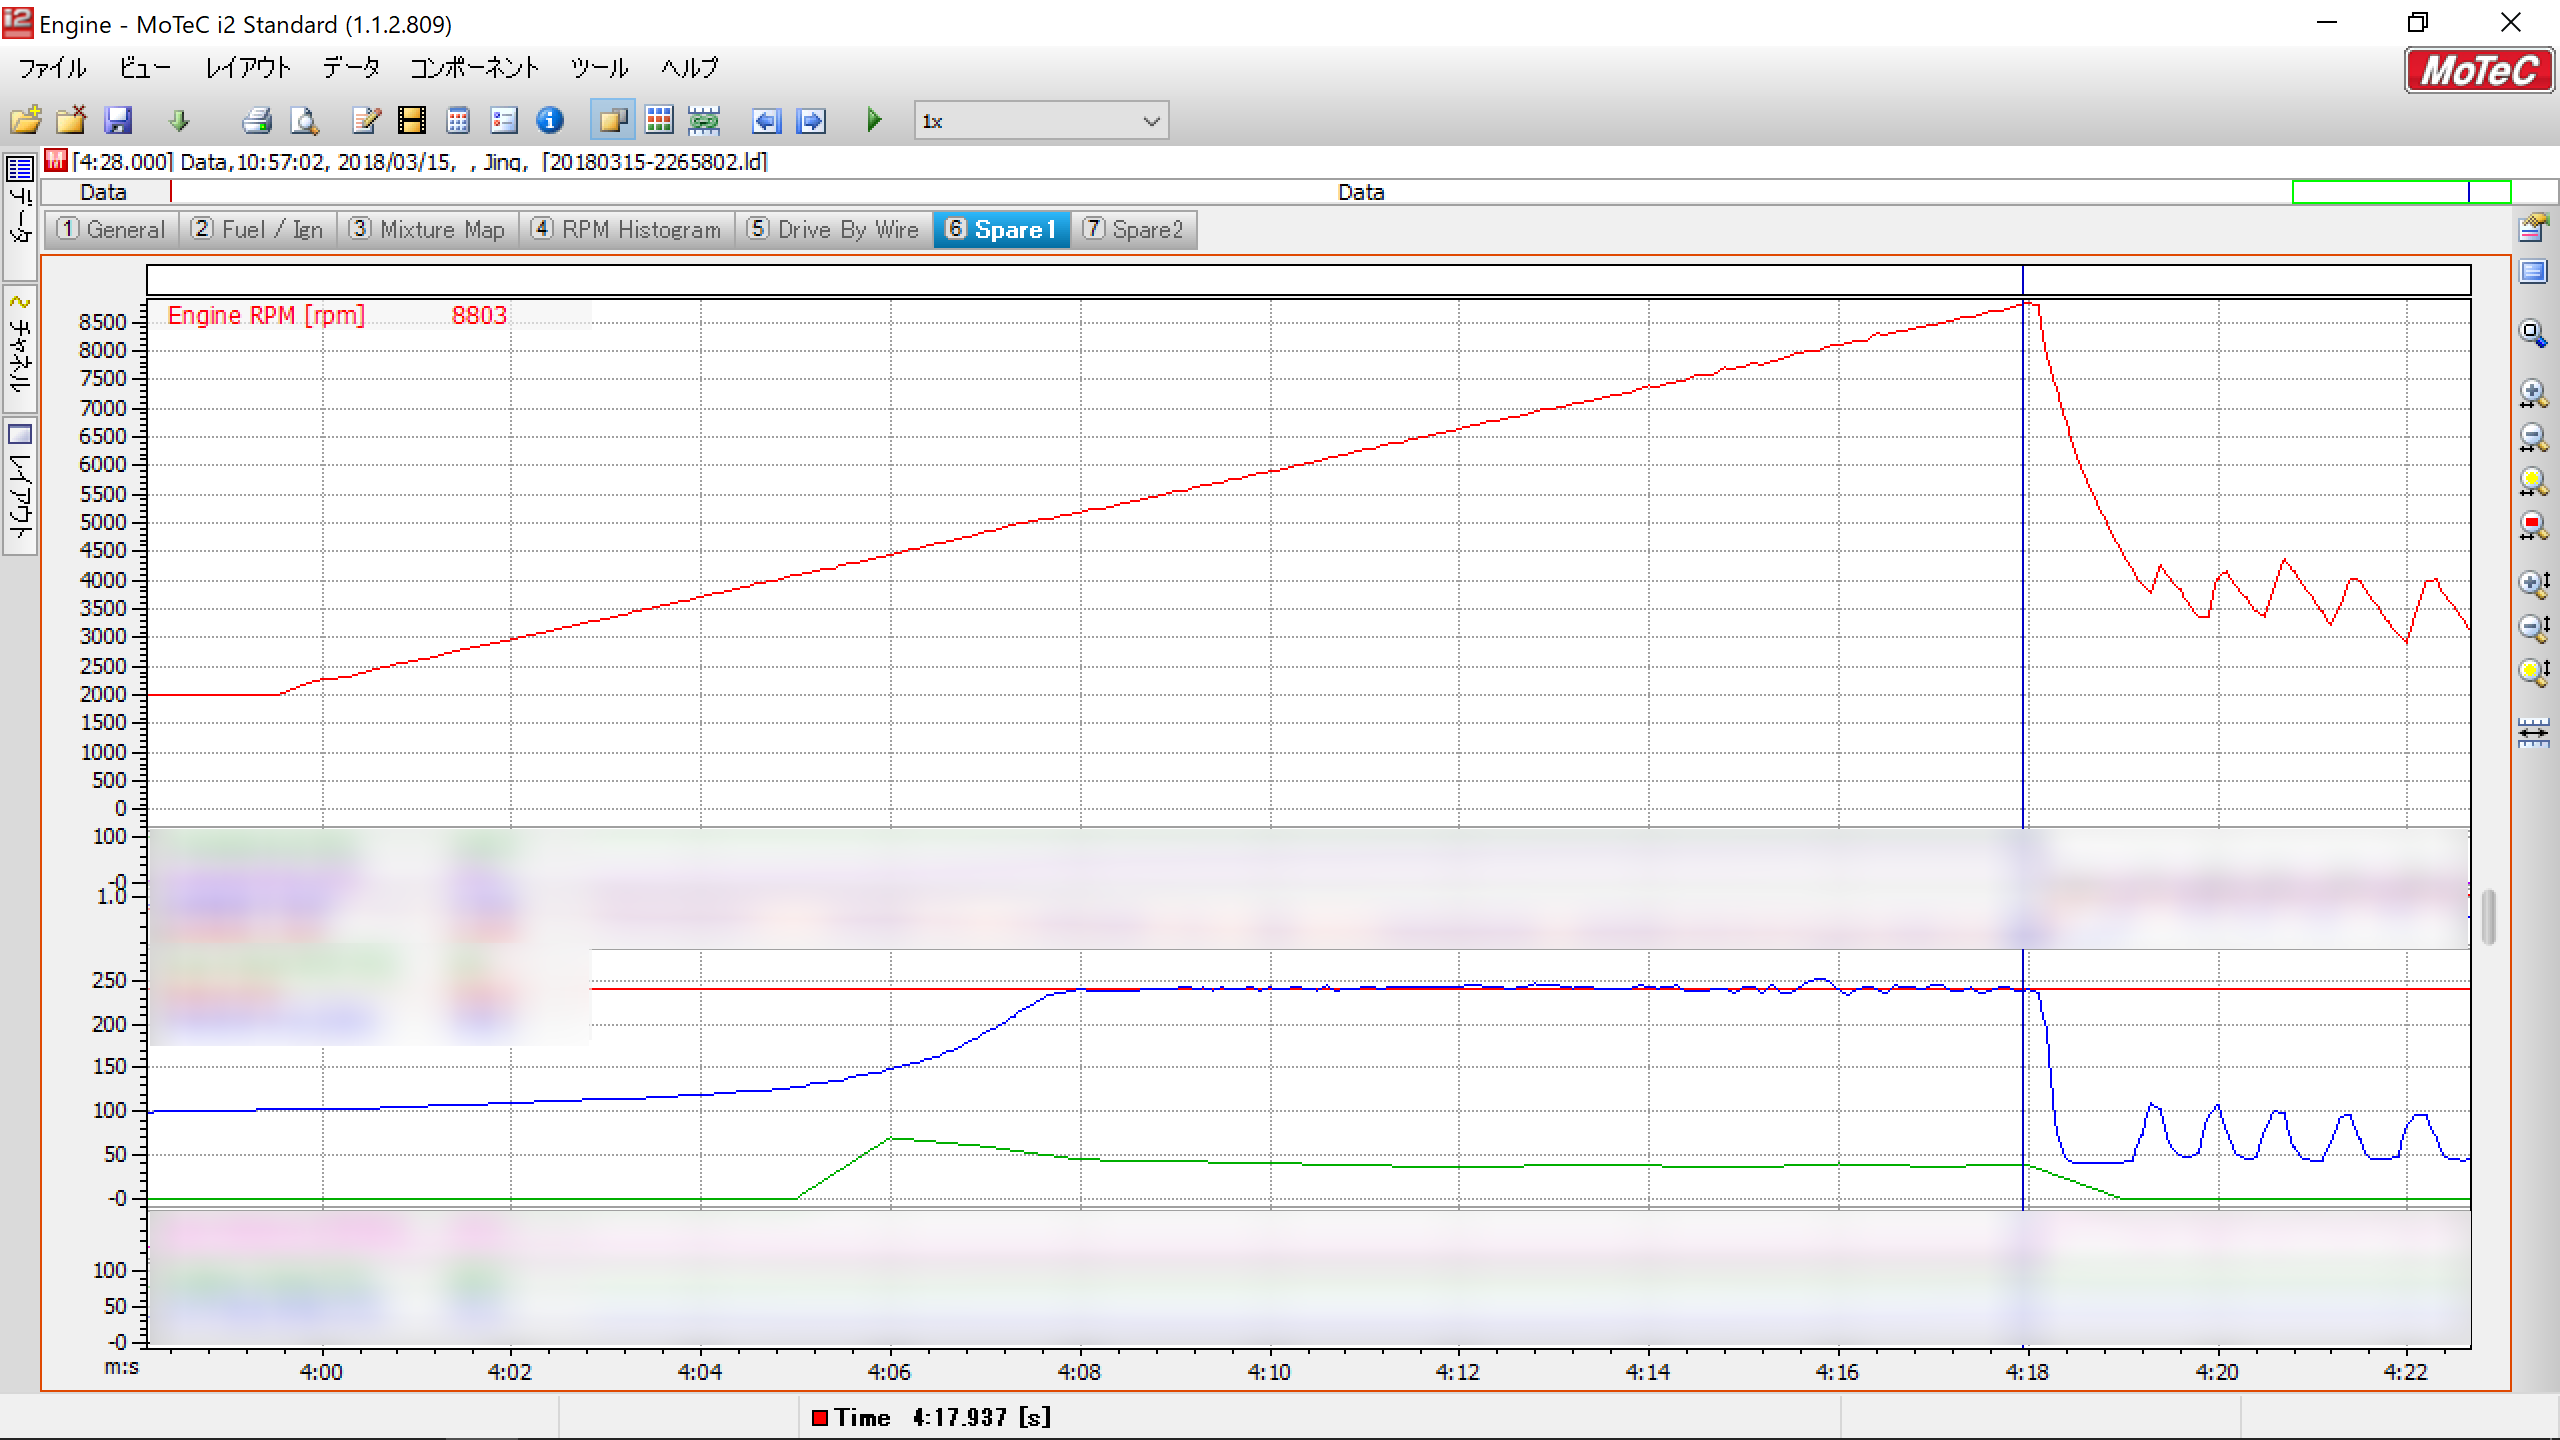The image size is (2560, 1440).
Task: Click the print preview magnifier icon
Action: tap(304, 121)
